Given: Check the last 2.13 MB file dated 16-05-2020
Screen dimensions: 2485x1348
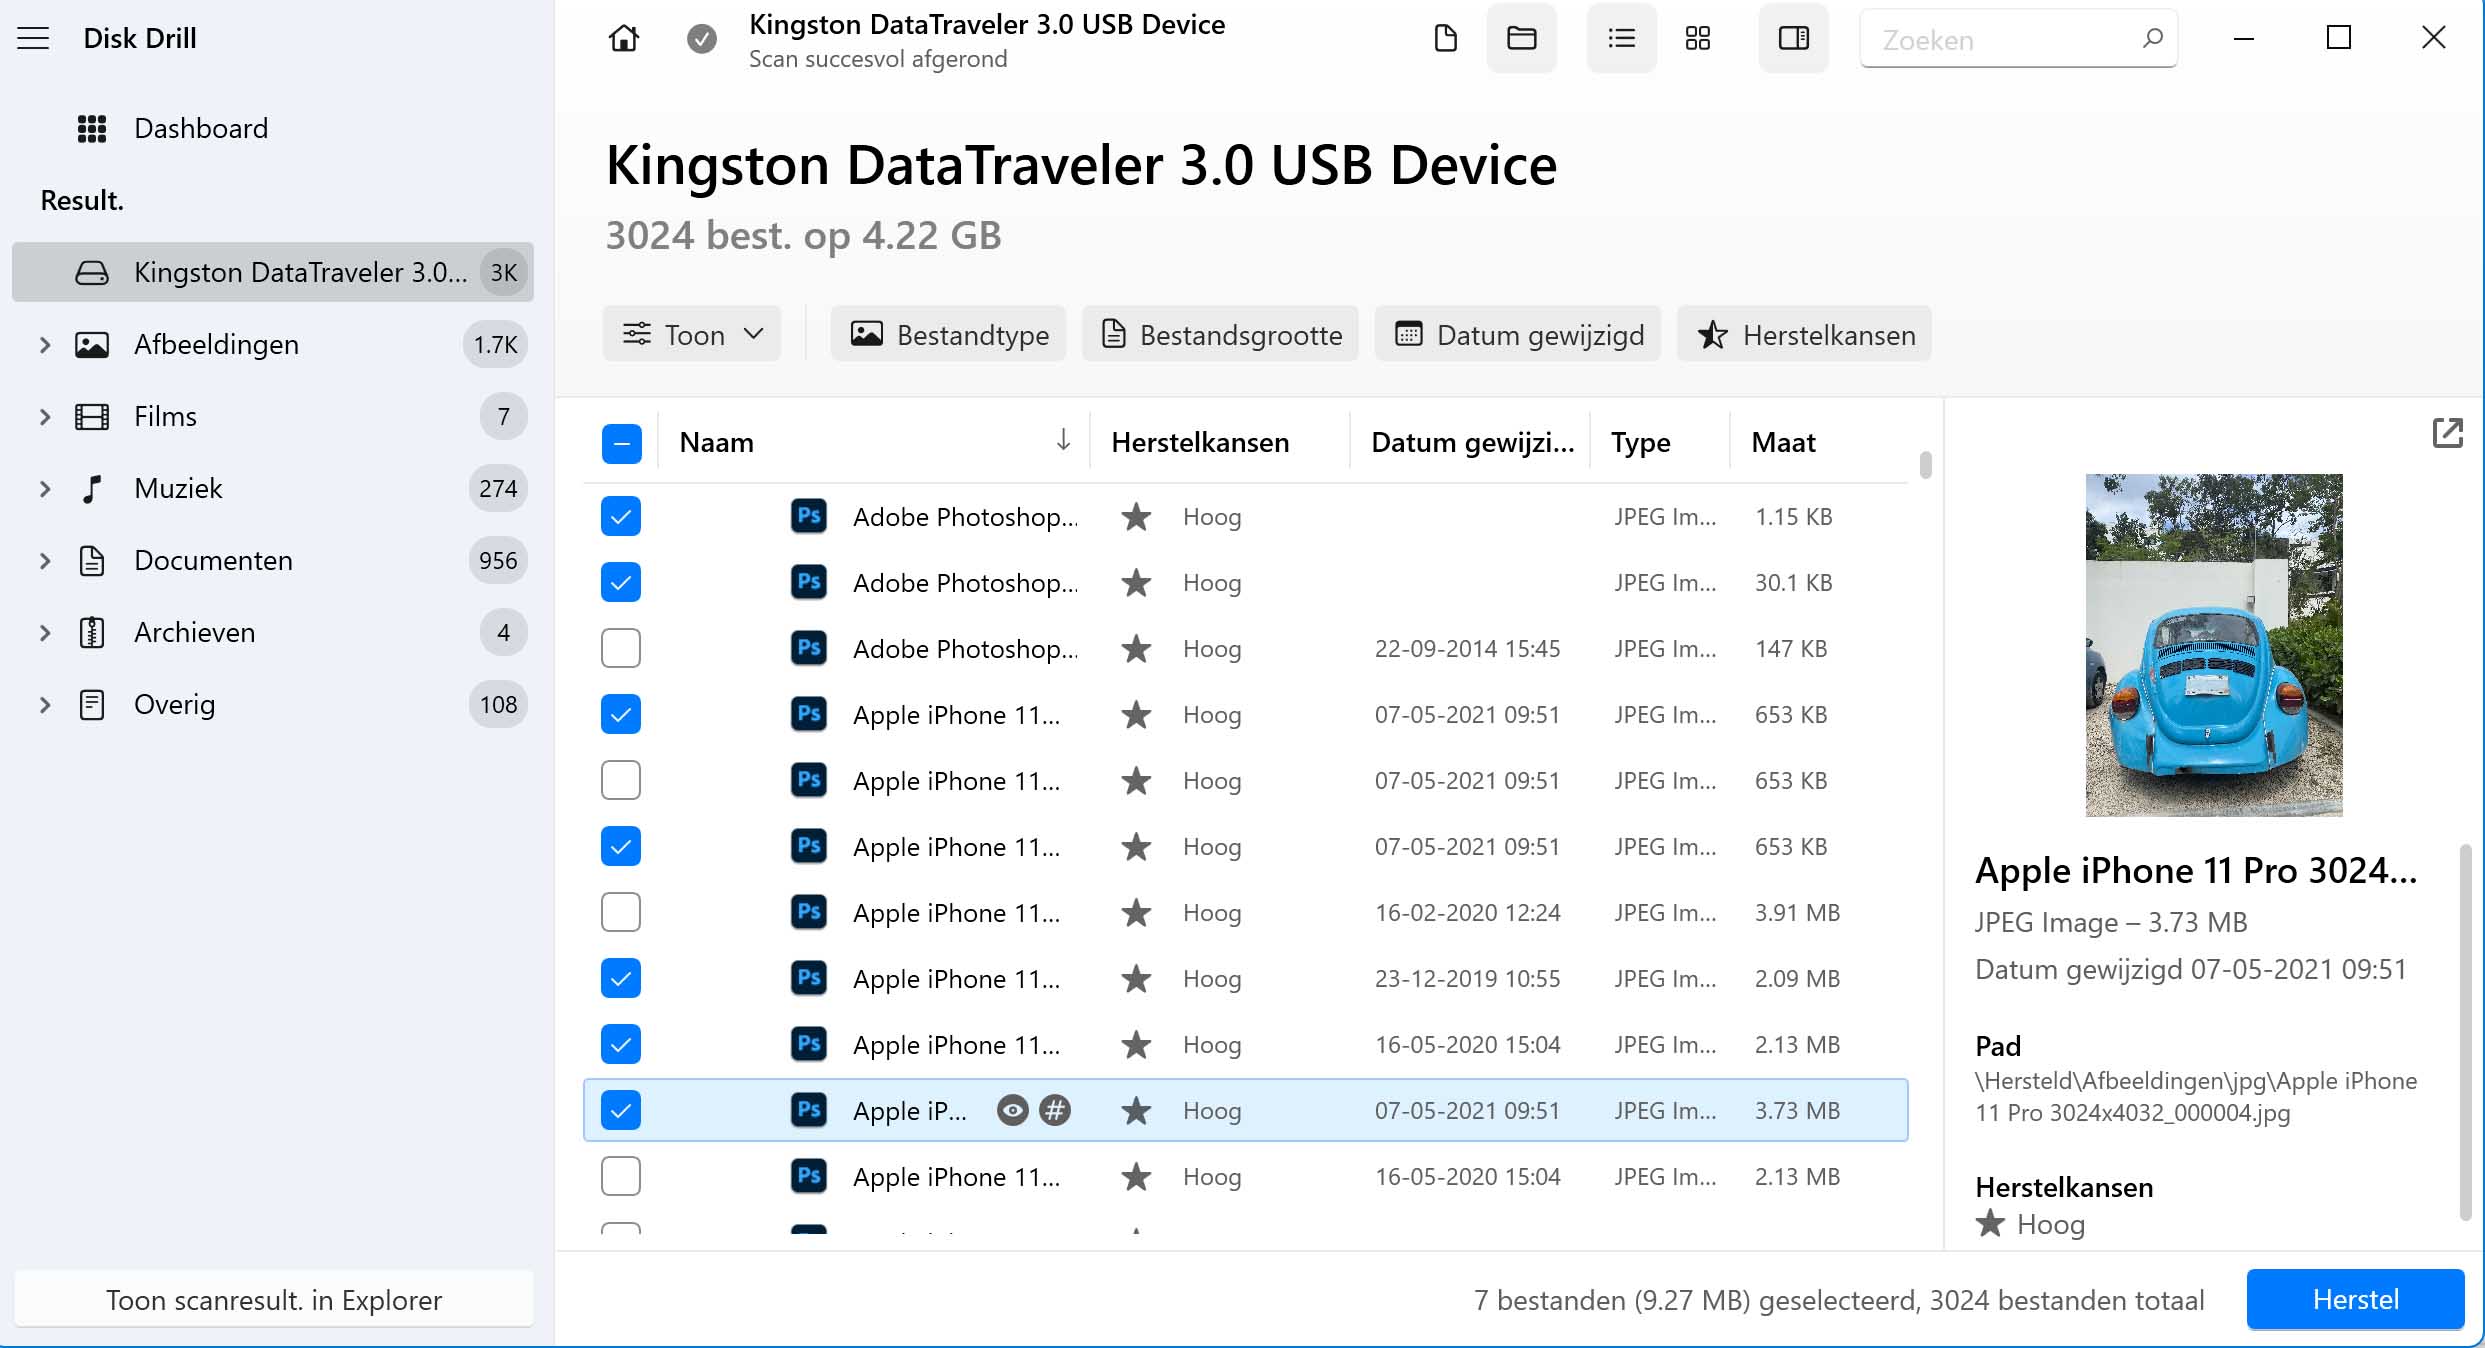Looking at the screenshot, I should click(621, 1176).
